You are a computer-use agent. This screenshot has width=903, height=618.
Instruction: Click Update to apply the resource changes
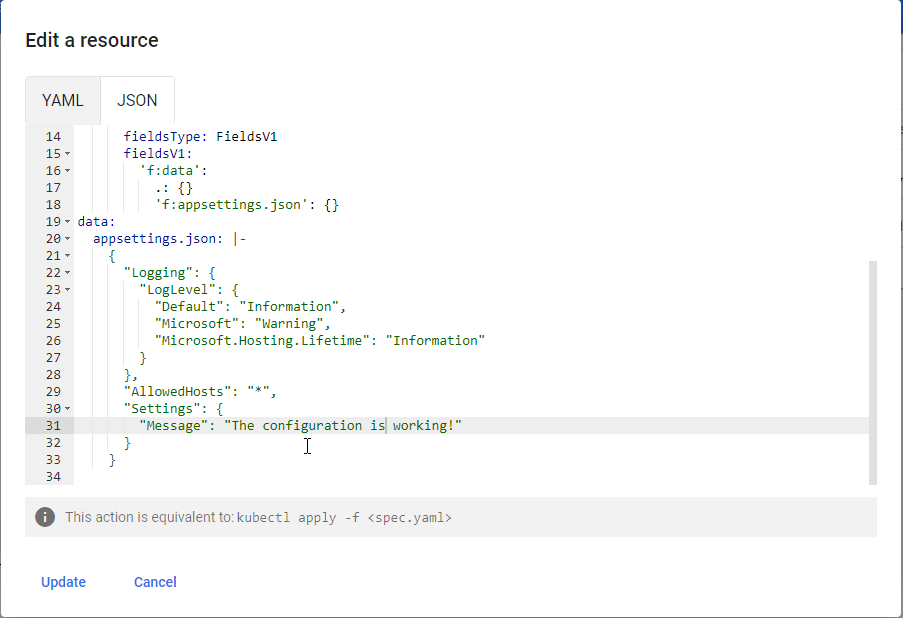63,582
